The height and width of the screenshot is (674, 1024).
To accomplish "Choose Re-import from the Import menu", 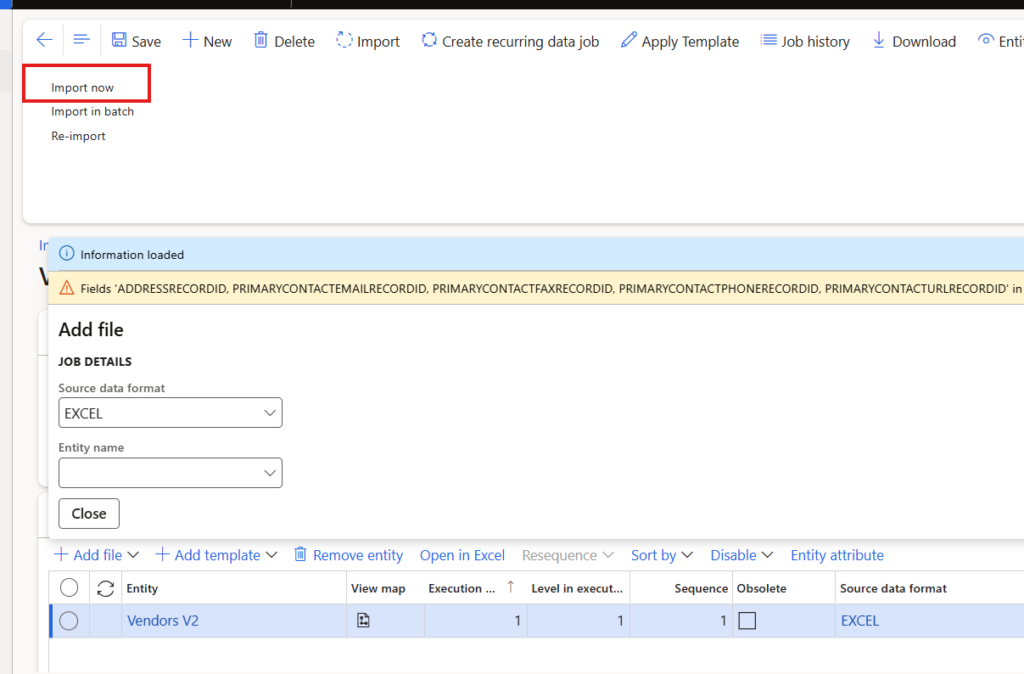I will pyautogui.click(x=78, y=136).
